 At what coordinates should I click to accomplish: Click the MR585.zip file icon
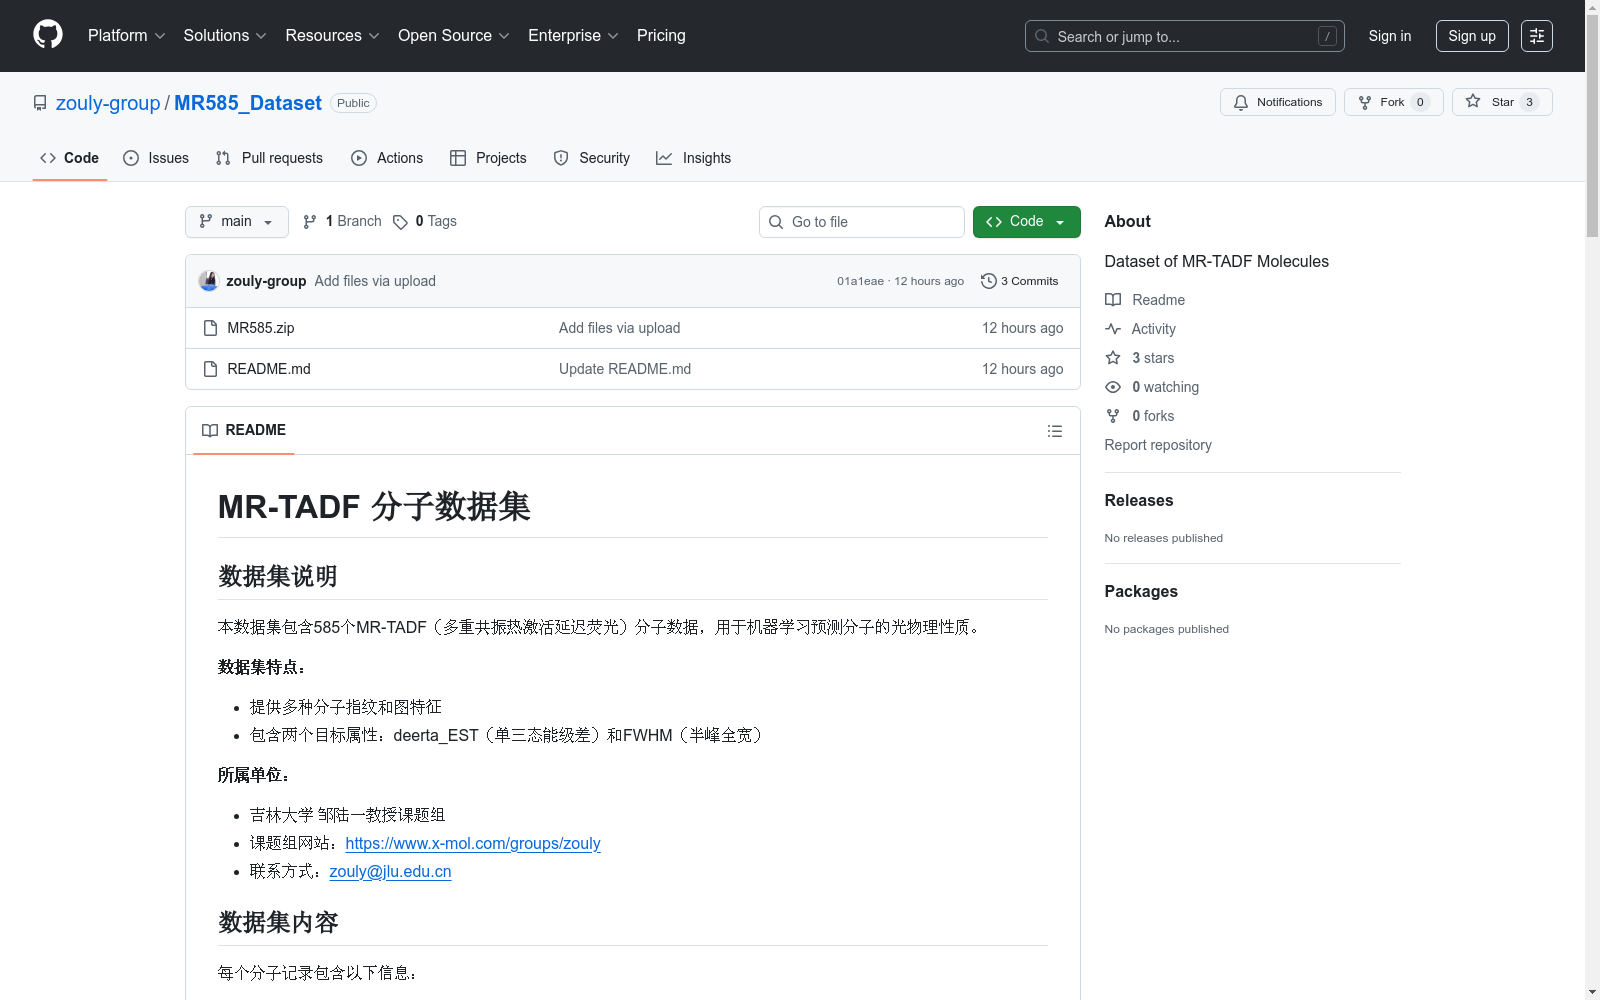pos(210,328)
